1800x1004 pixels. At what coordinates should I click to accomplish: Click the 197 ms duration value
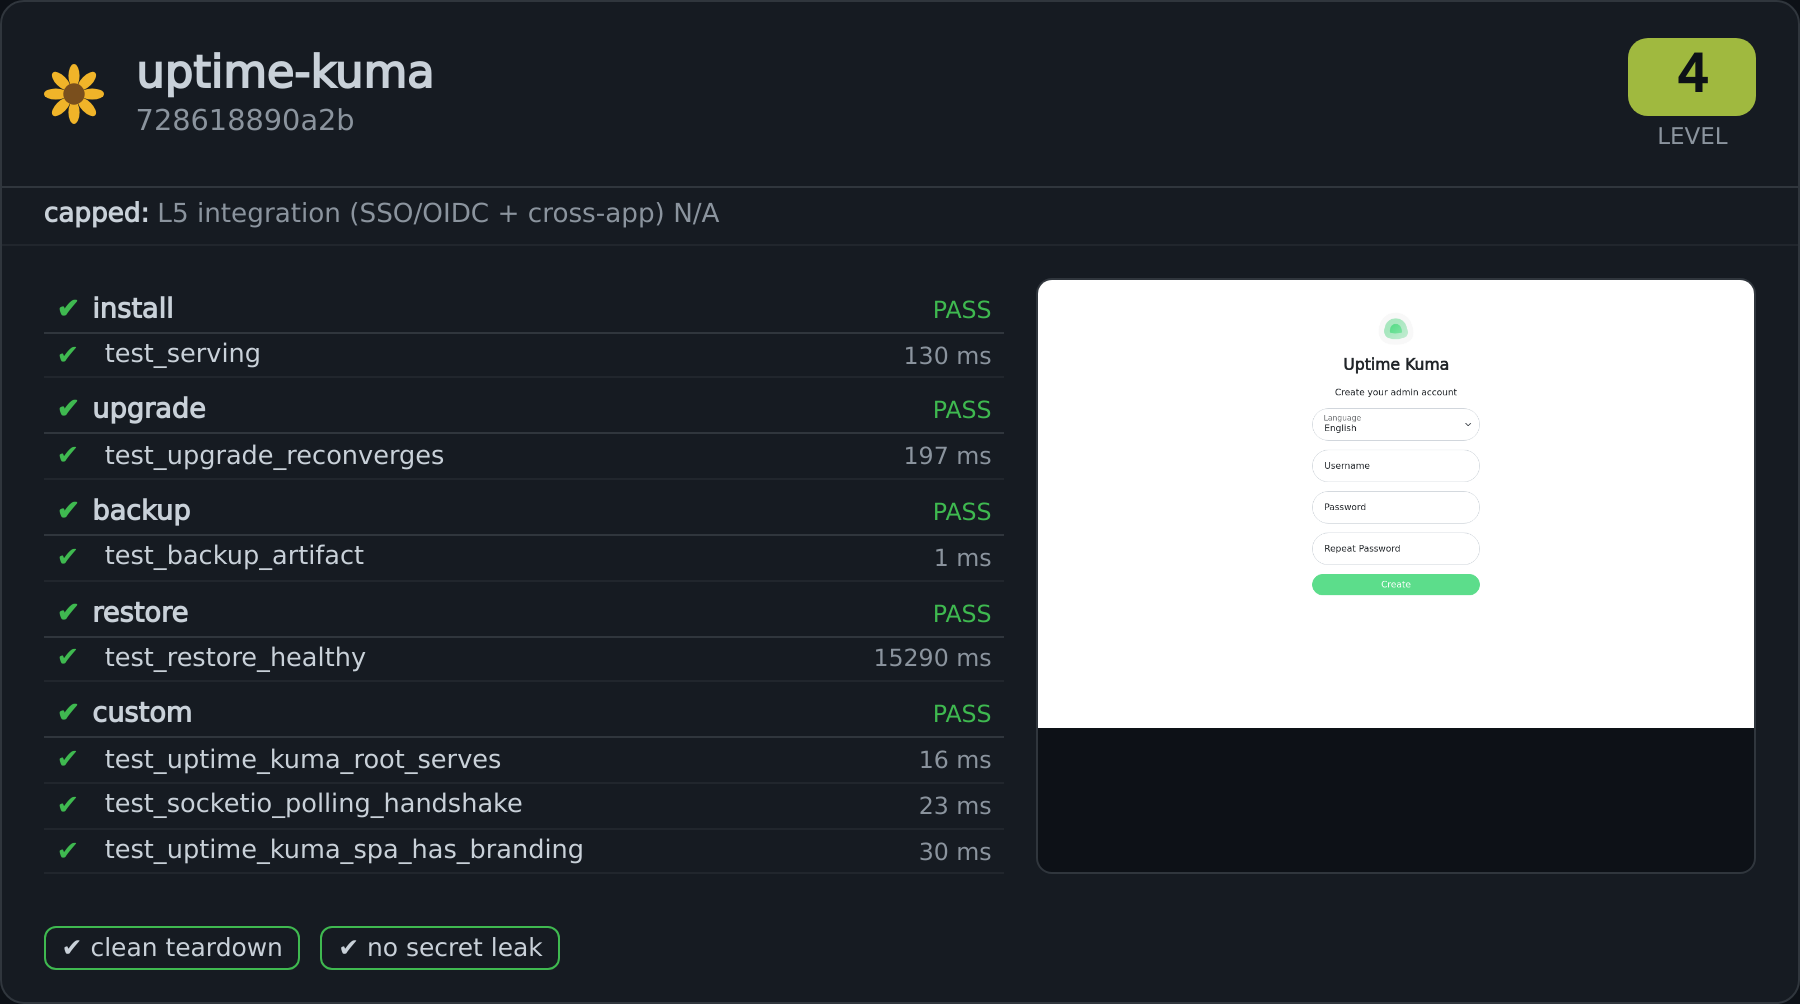[947, 456]
